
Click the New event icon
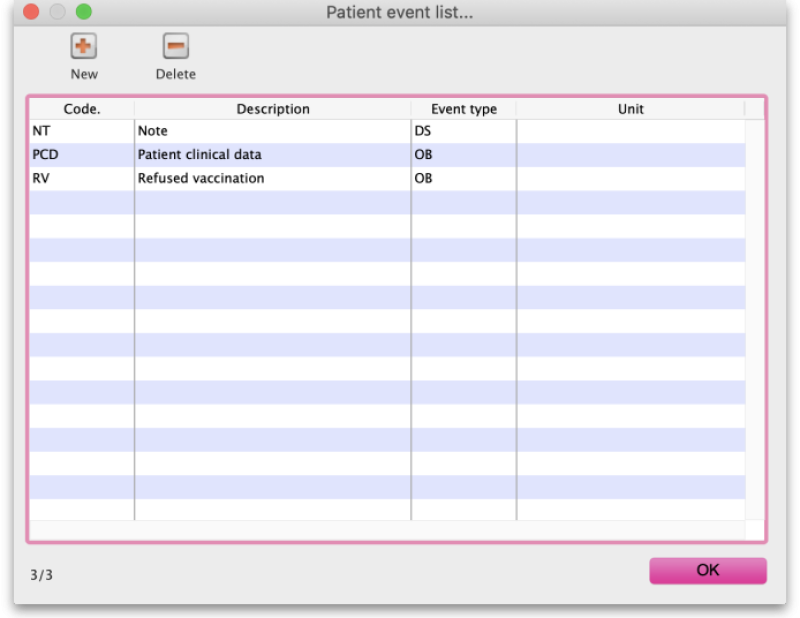pos(84,46)
